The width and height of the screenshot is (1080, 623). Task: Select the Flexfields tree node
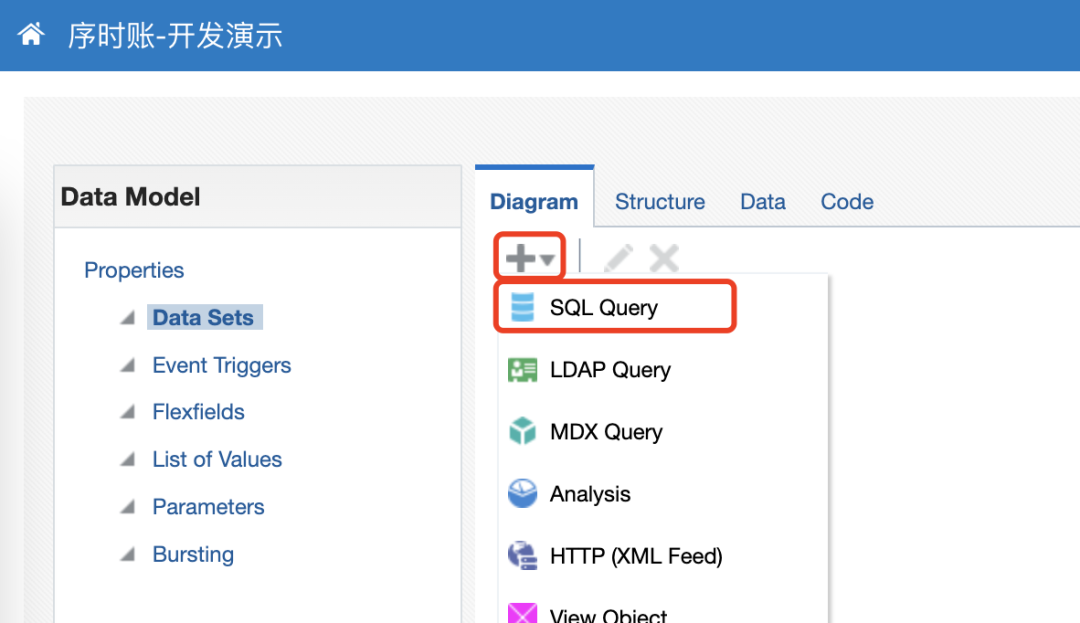(198, 412)
